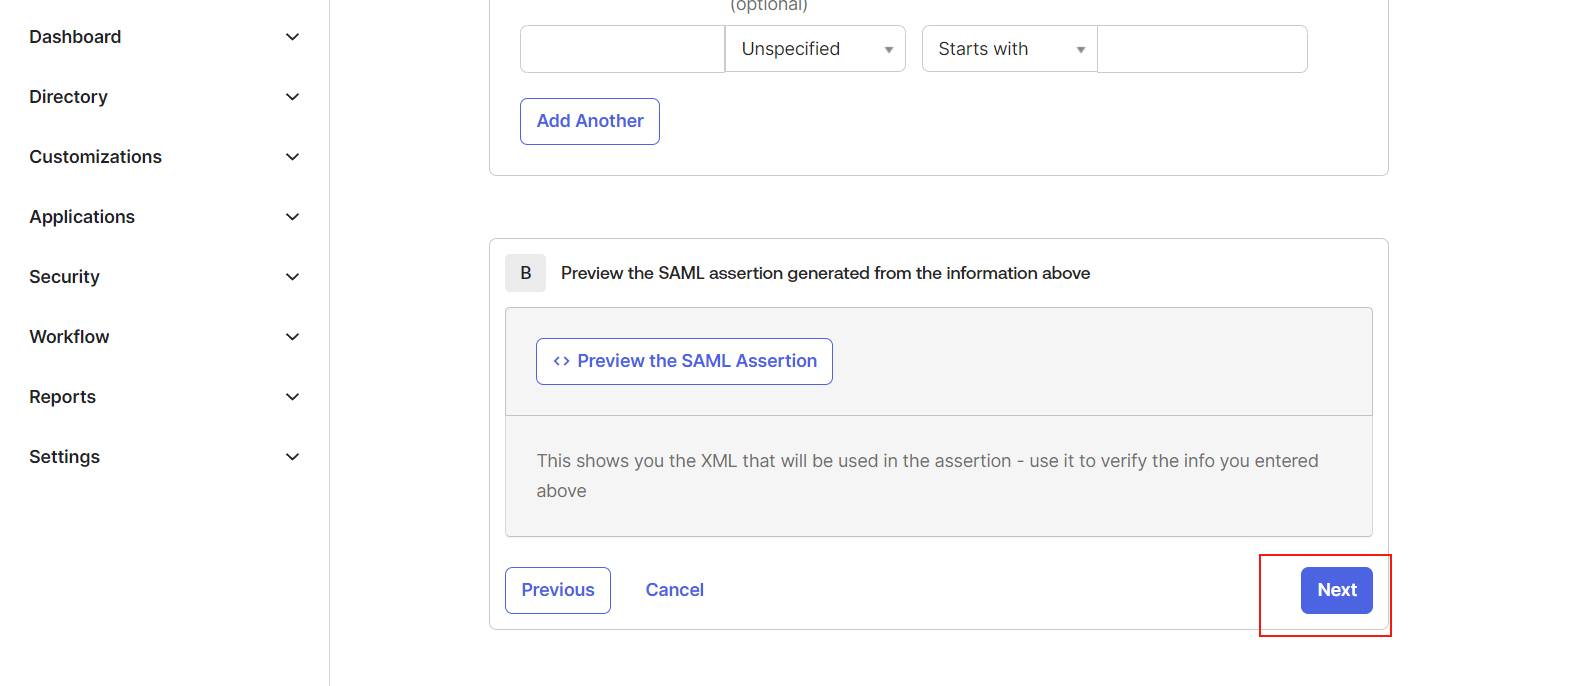Open the Starts with filter dropdown
Screen dimensions: 1595x686
[x=1009, y=49]
